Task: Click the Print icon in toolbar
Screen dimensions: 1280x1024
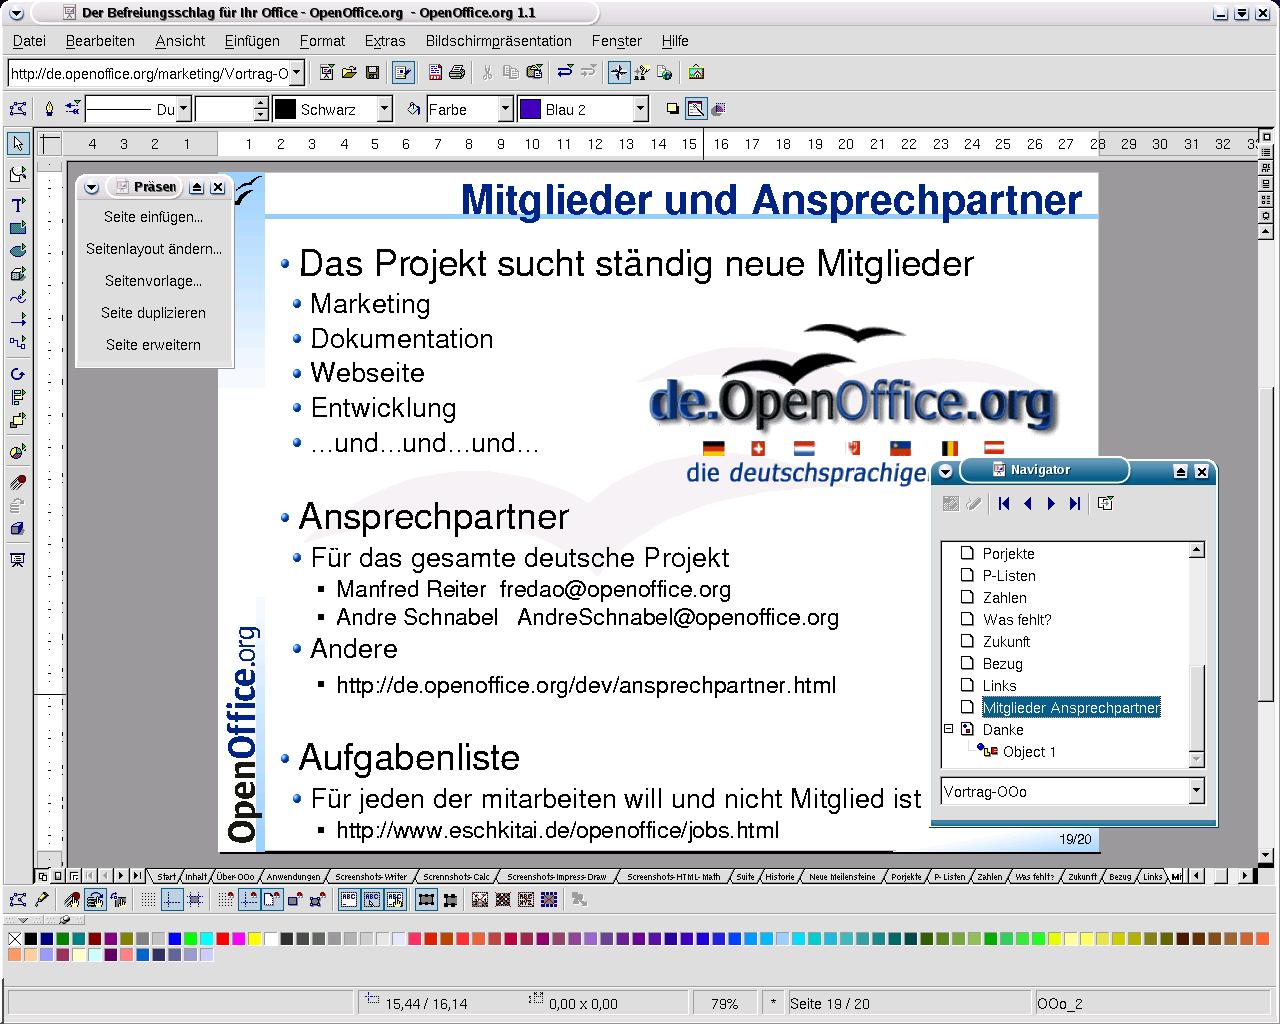Action: 457,73
